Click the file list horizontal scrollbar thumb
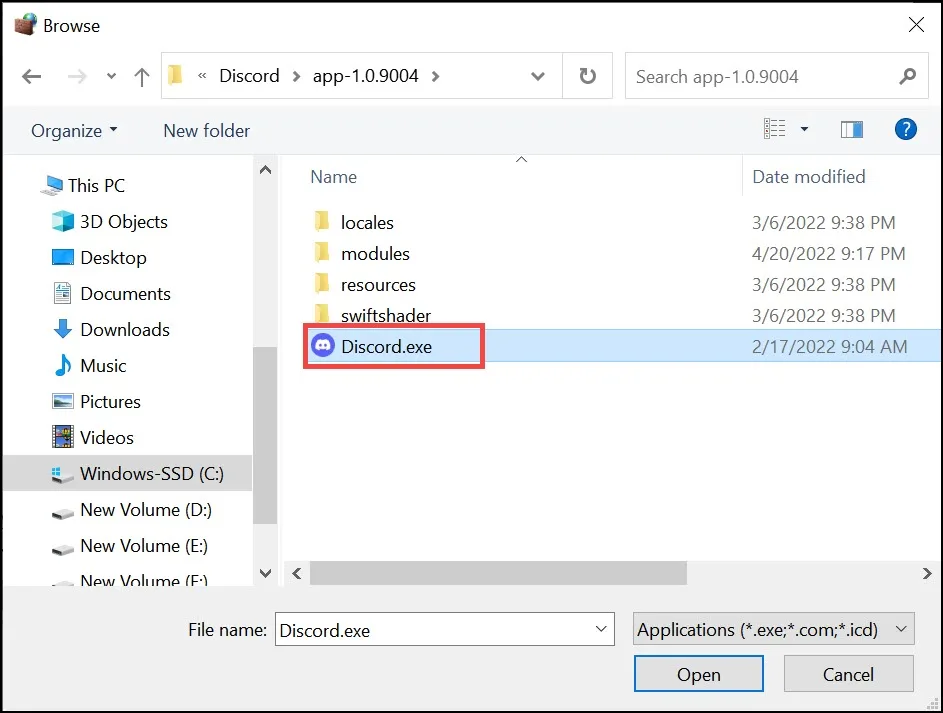 (x=498, y=573)
